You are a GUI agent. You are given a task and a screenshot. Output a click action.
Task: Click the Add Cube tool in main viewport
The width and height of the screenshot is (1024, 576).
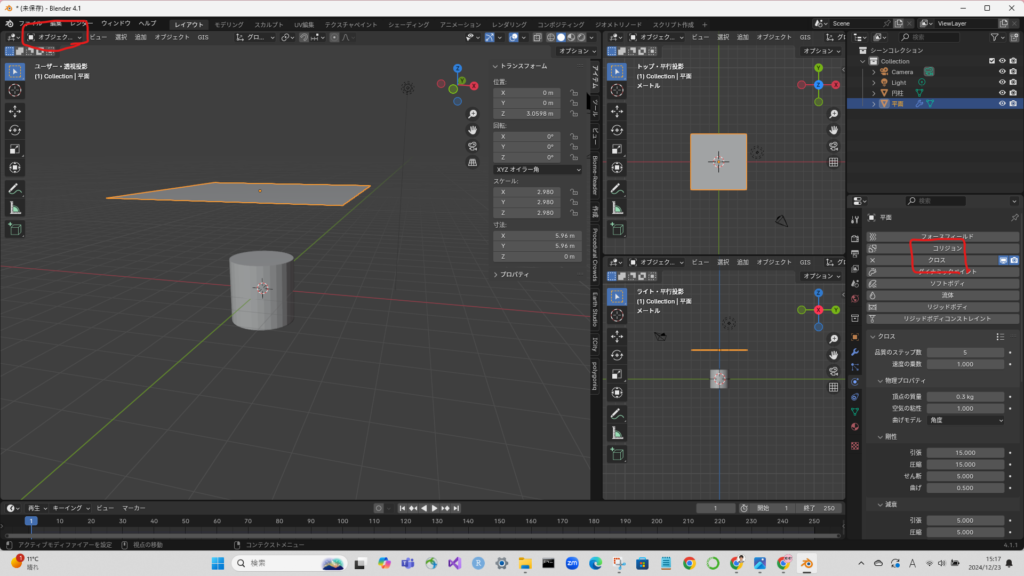coord(15,229)
